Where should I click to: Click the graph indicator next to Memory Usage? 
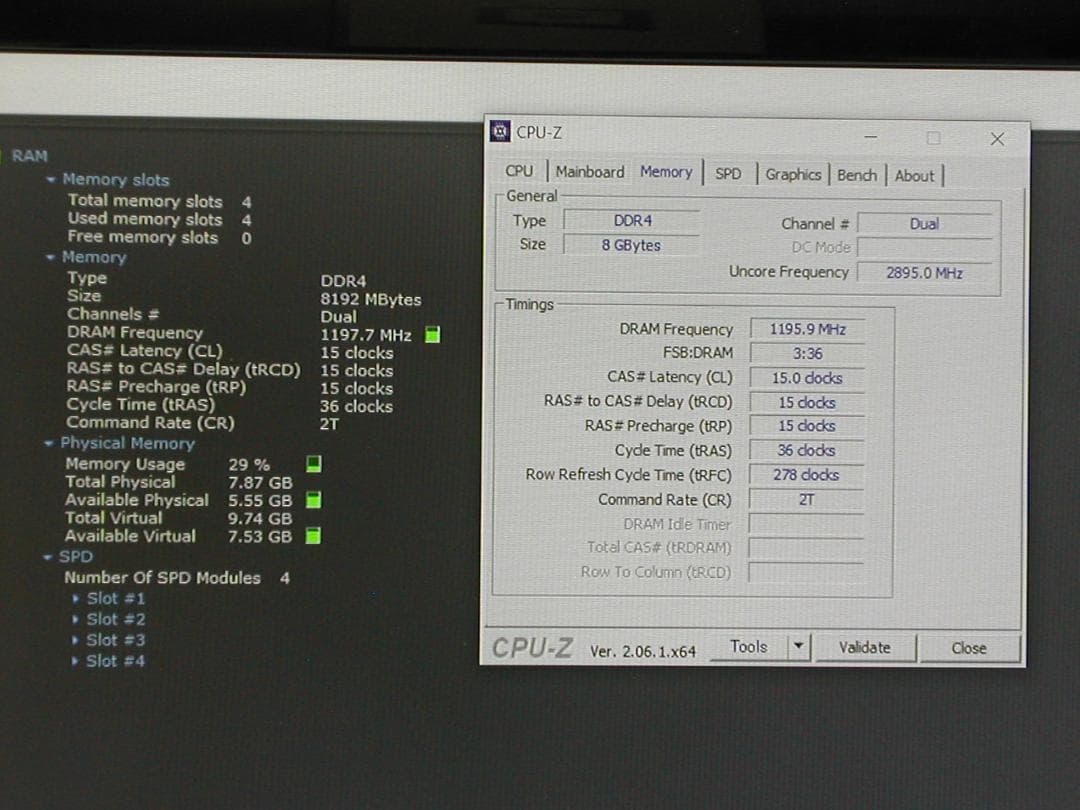(313, 463)
